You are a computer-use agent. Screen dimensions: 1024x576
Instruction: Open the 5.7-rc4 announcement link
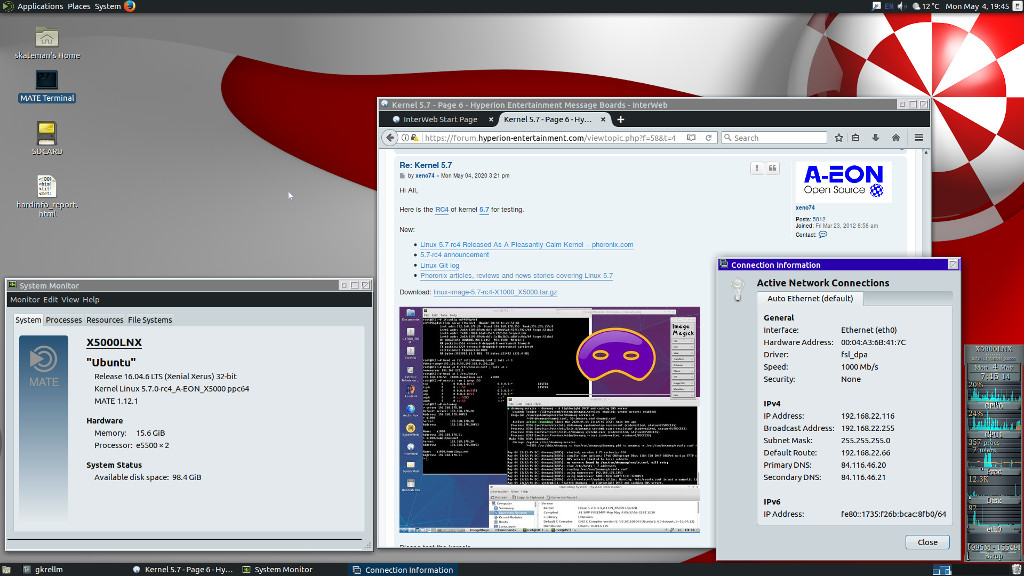455,255
